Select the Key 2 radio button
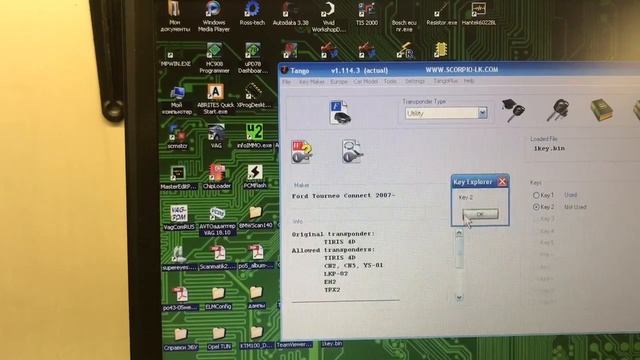The width and height of the screenshot is (640, 360). (x=536, y=207)
